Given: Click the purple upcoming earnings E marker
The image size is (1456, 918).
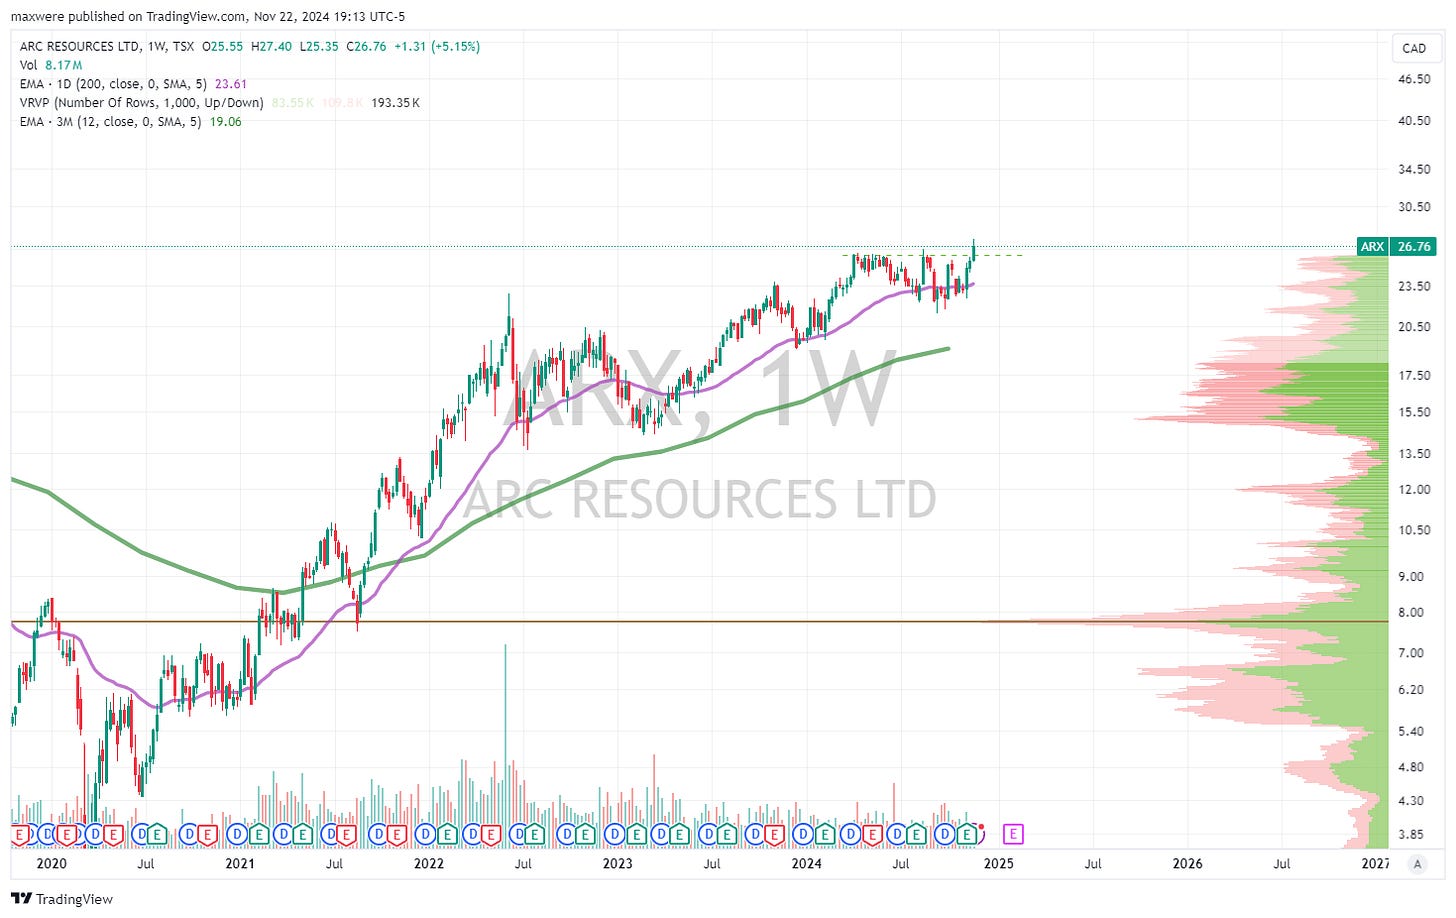Looking at the screenshot, I should (1013, 833).
